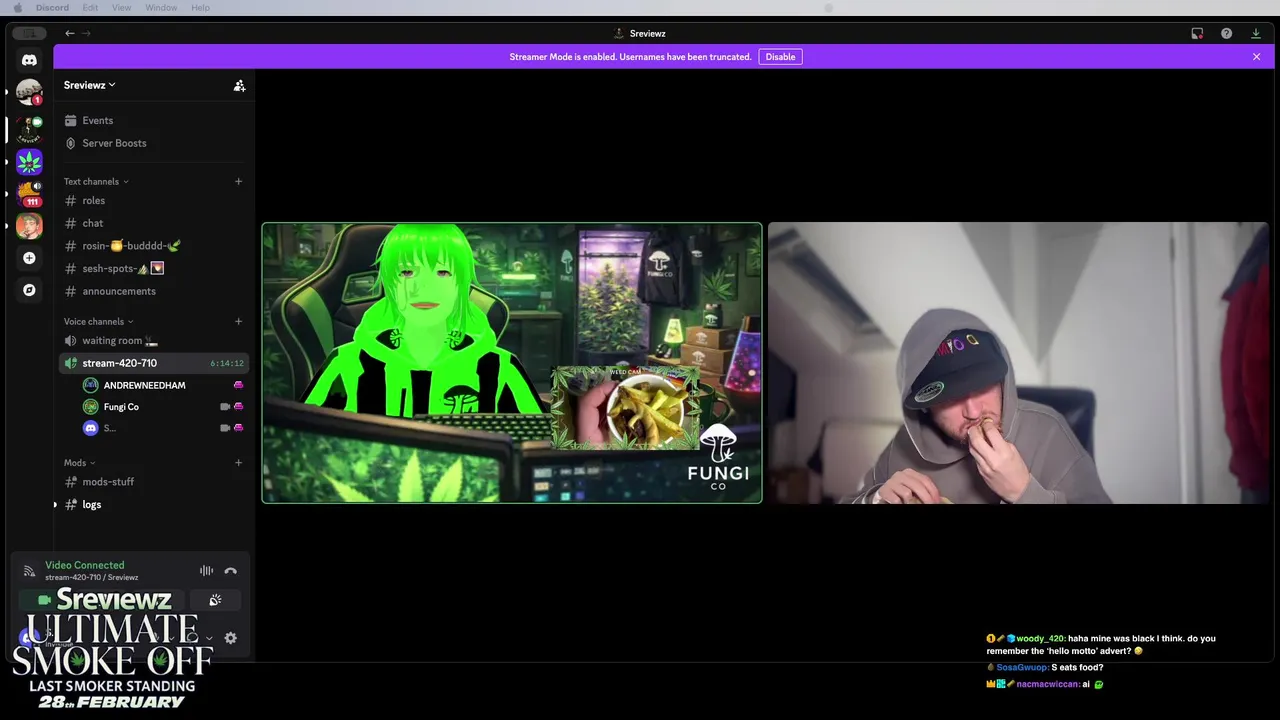This screenshot has height=720, width=1280.
Task: Open the Discord menu bar item
Action: [x=52, y=8]
